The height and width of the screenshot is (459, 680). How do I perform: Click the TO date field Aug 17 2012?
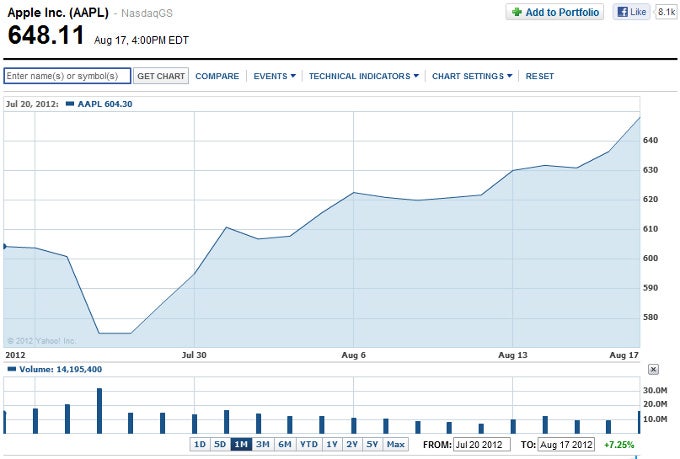coord(566,445)
